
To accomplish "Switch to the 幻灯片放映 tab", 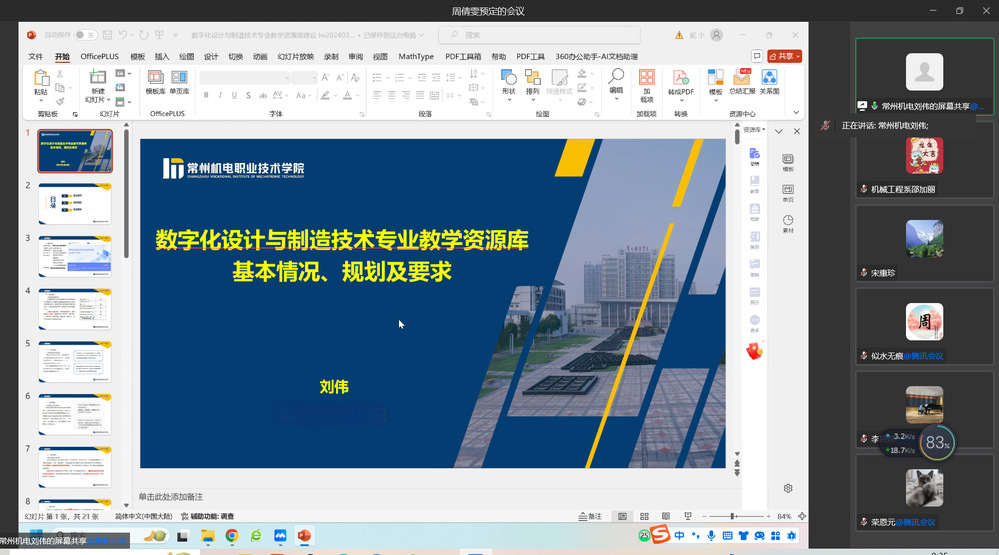I will point(295,57).
